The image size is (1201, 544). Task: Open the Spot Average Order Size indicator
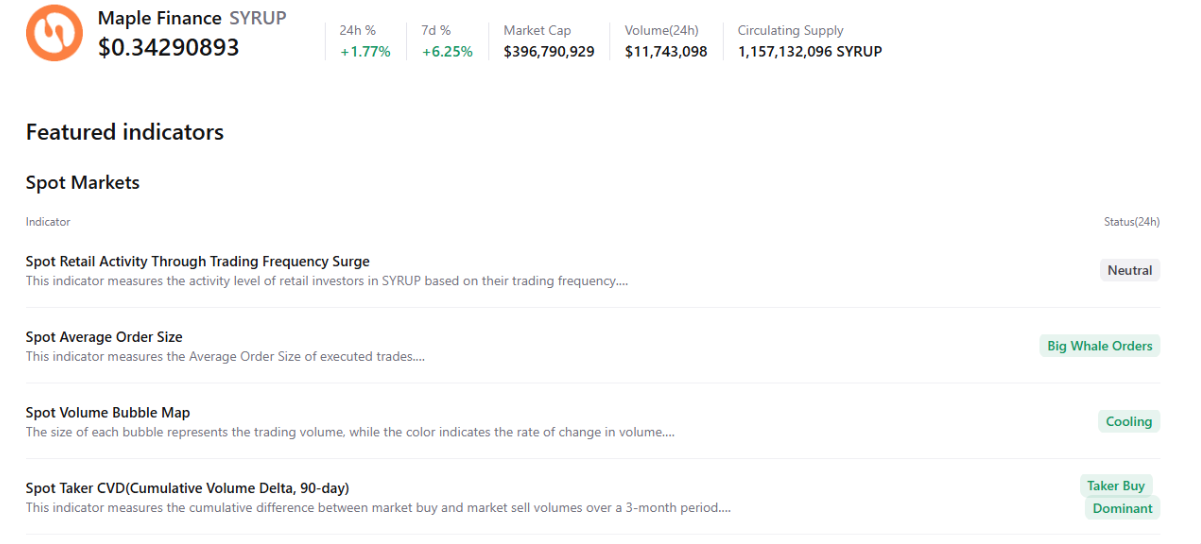click(104, 337)
